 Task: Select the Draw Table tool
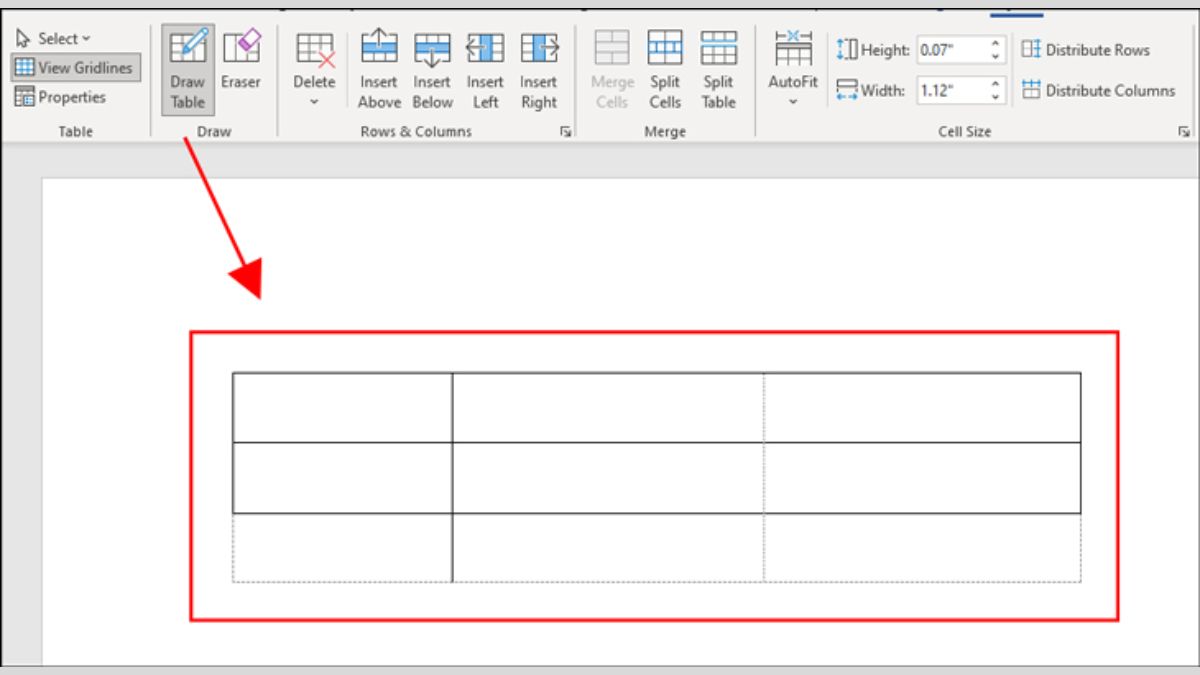point(187,69)
